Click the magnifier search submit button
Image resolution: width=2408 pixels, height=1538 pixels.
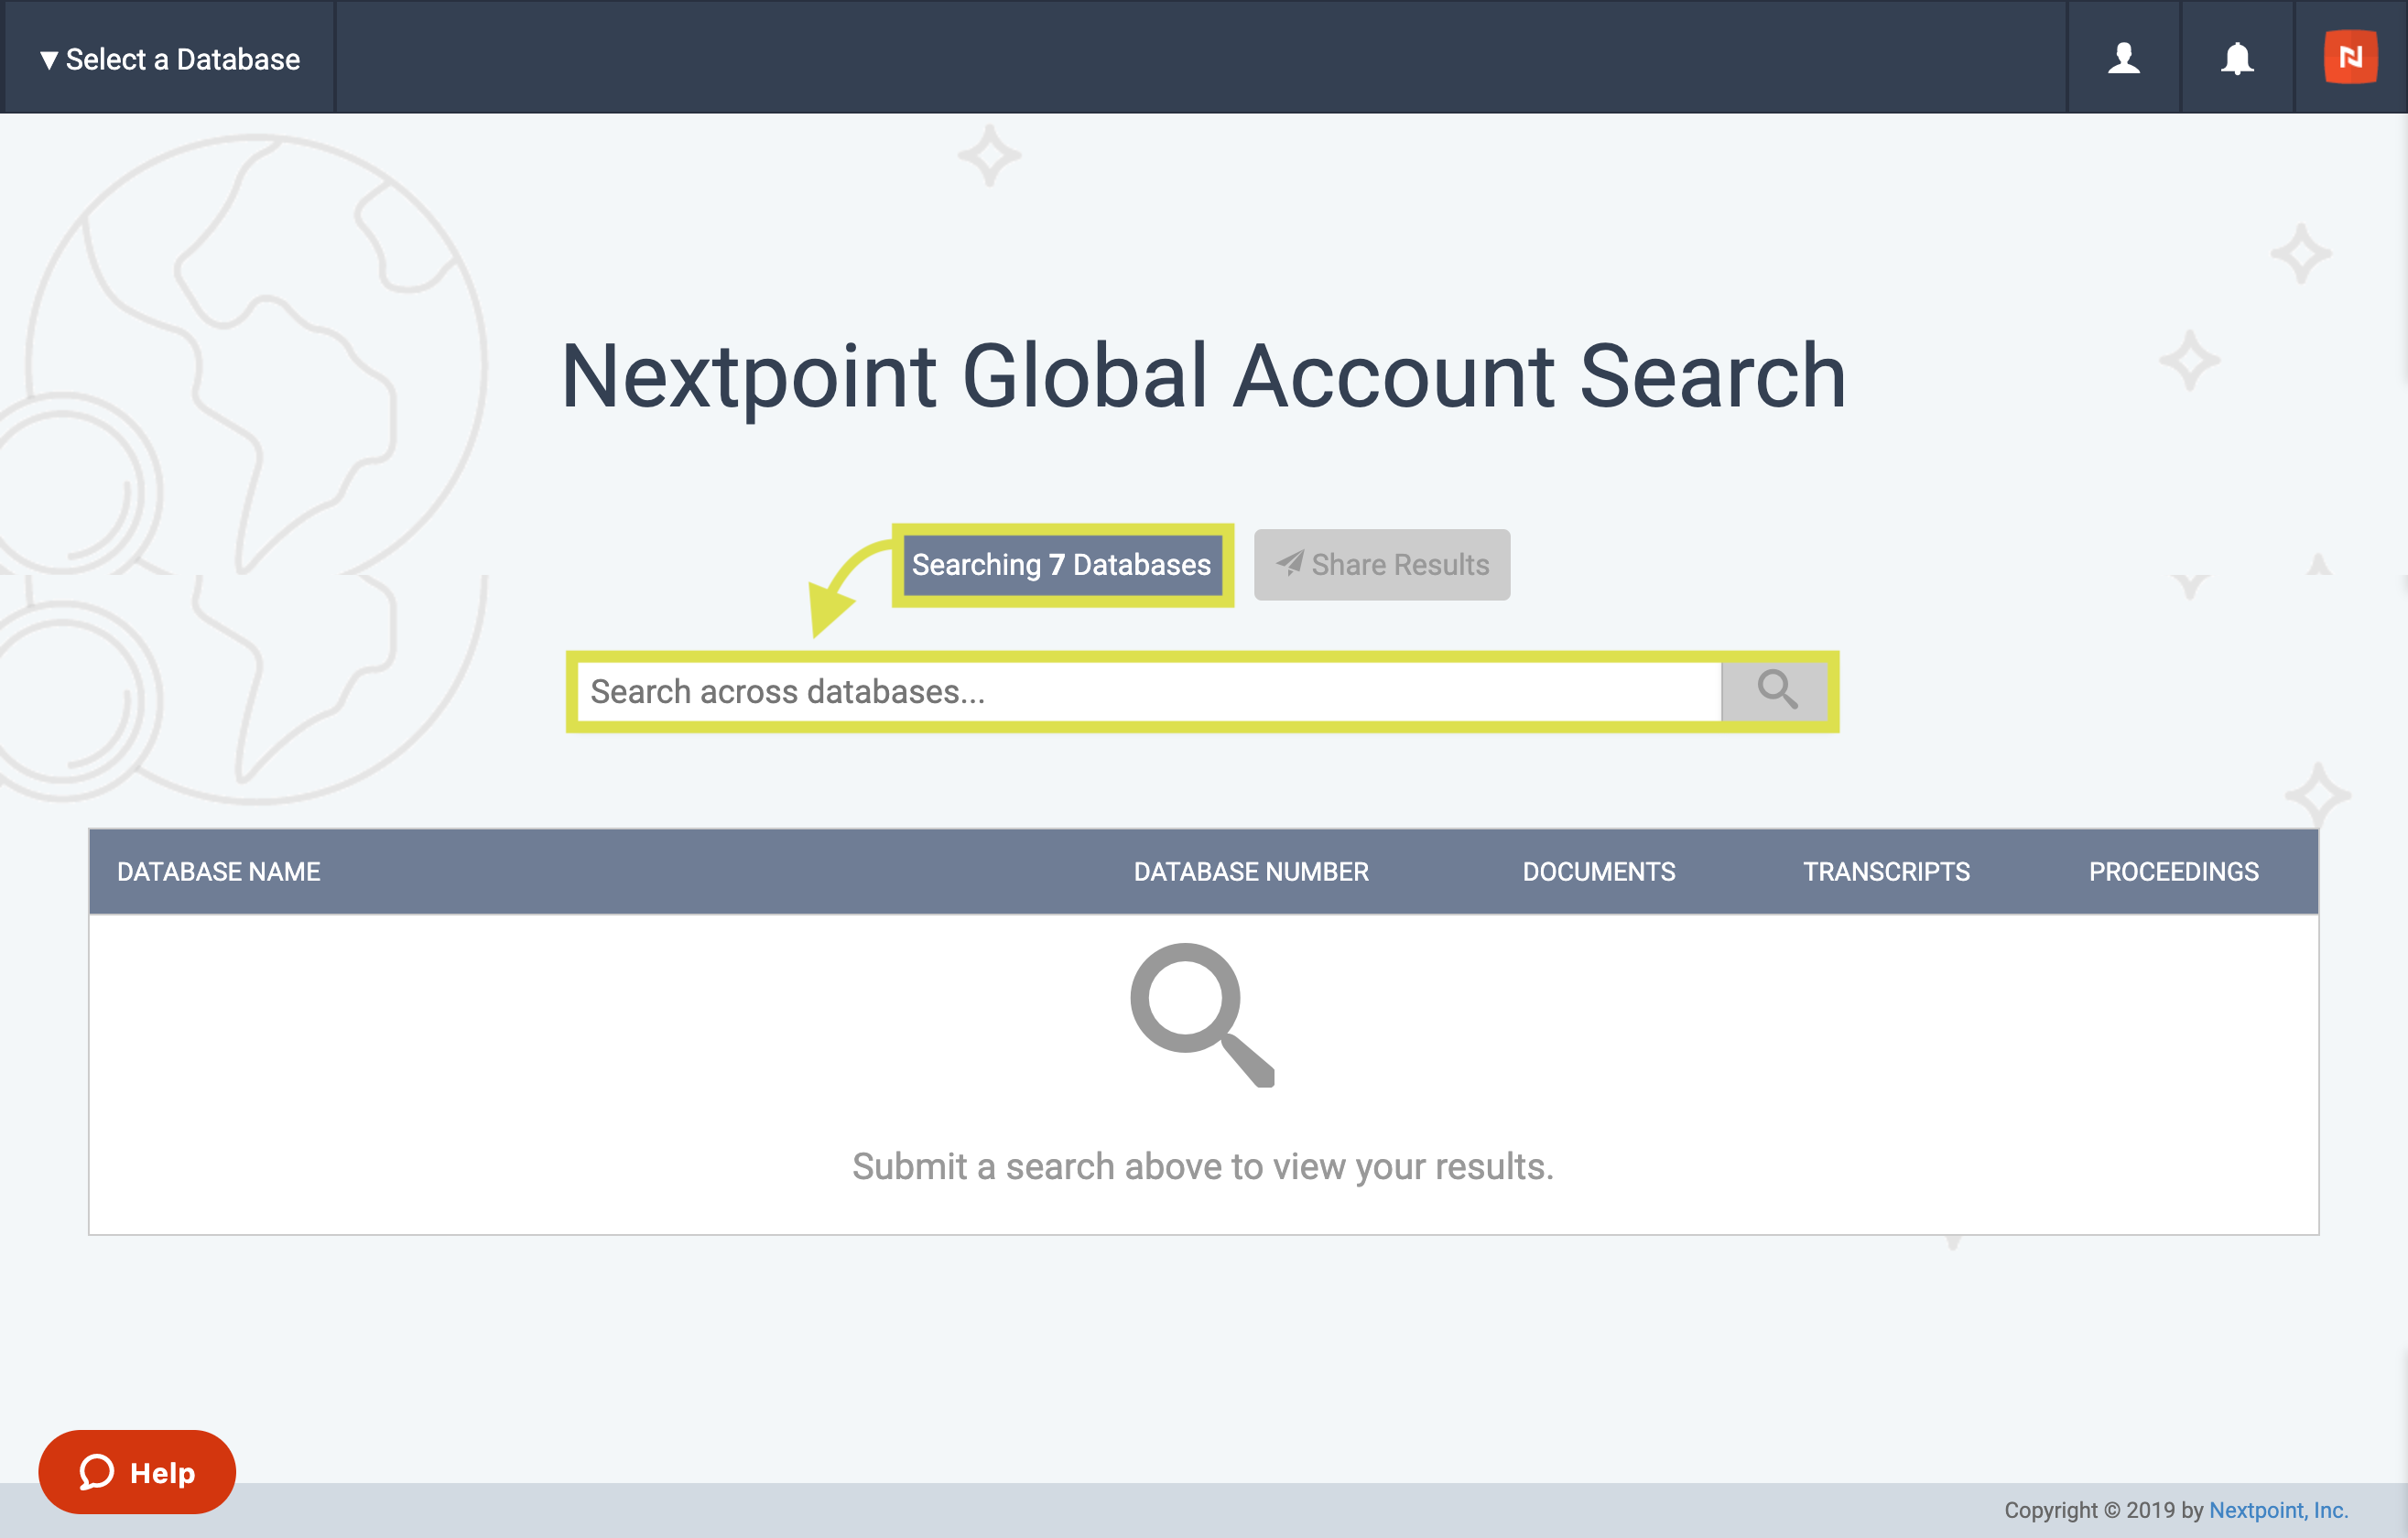[x=1775, y=691]
